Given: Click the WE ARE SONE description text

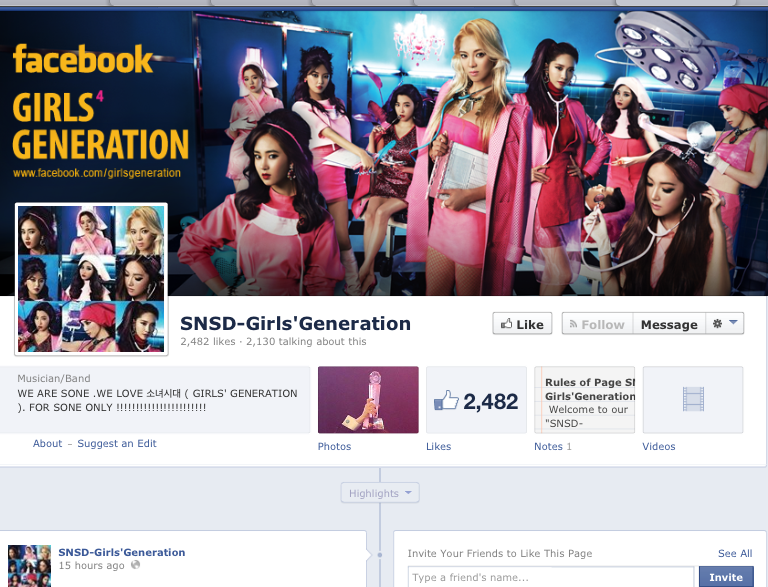Looking at the screenshot, I should 157,400.
